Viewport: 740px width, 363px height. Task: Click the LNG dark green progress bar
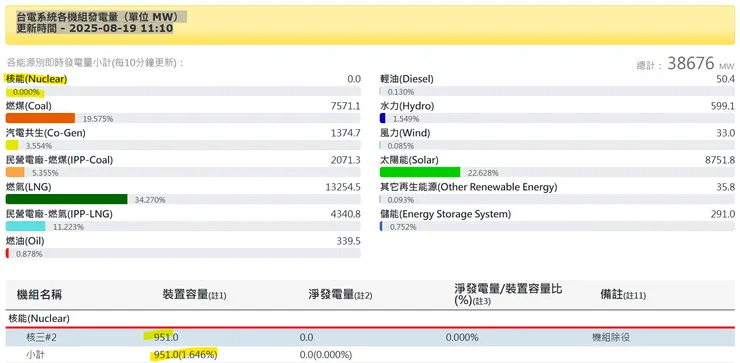coord(67,199)
